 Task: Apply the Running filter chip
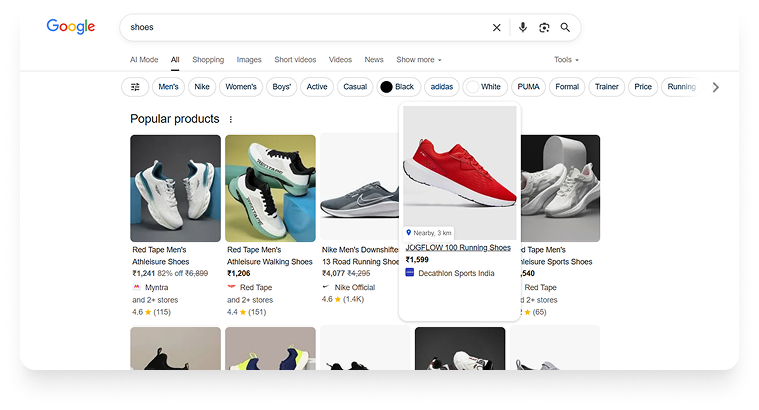[681, 87]
